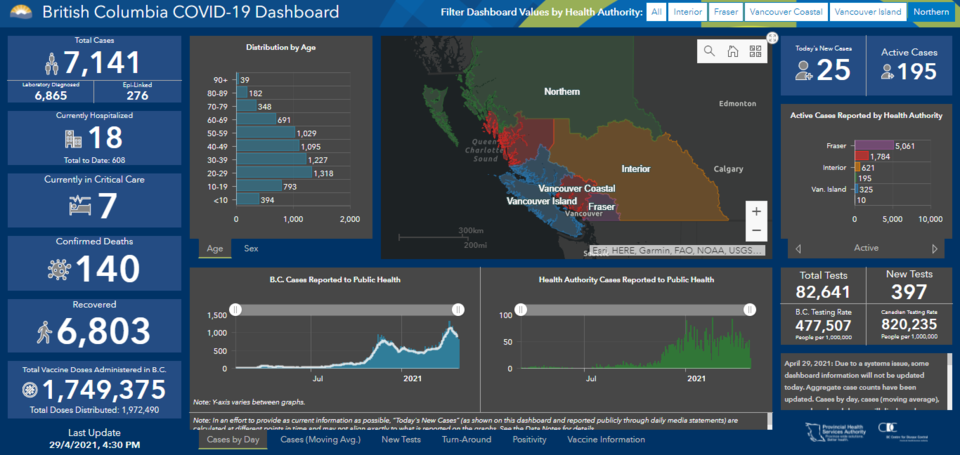
Task: Click the Total Tests value 82,641
Action: click(823, 291)
